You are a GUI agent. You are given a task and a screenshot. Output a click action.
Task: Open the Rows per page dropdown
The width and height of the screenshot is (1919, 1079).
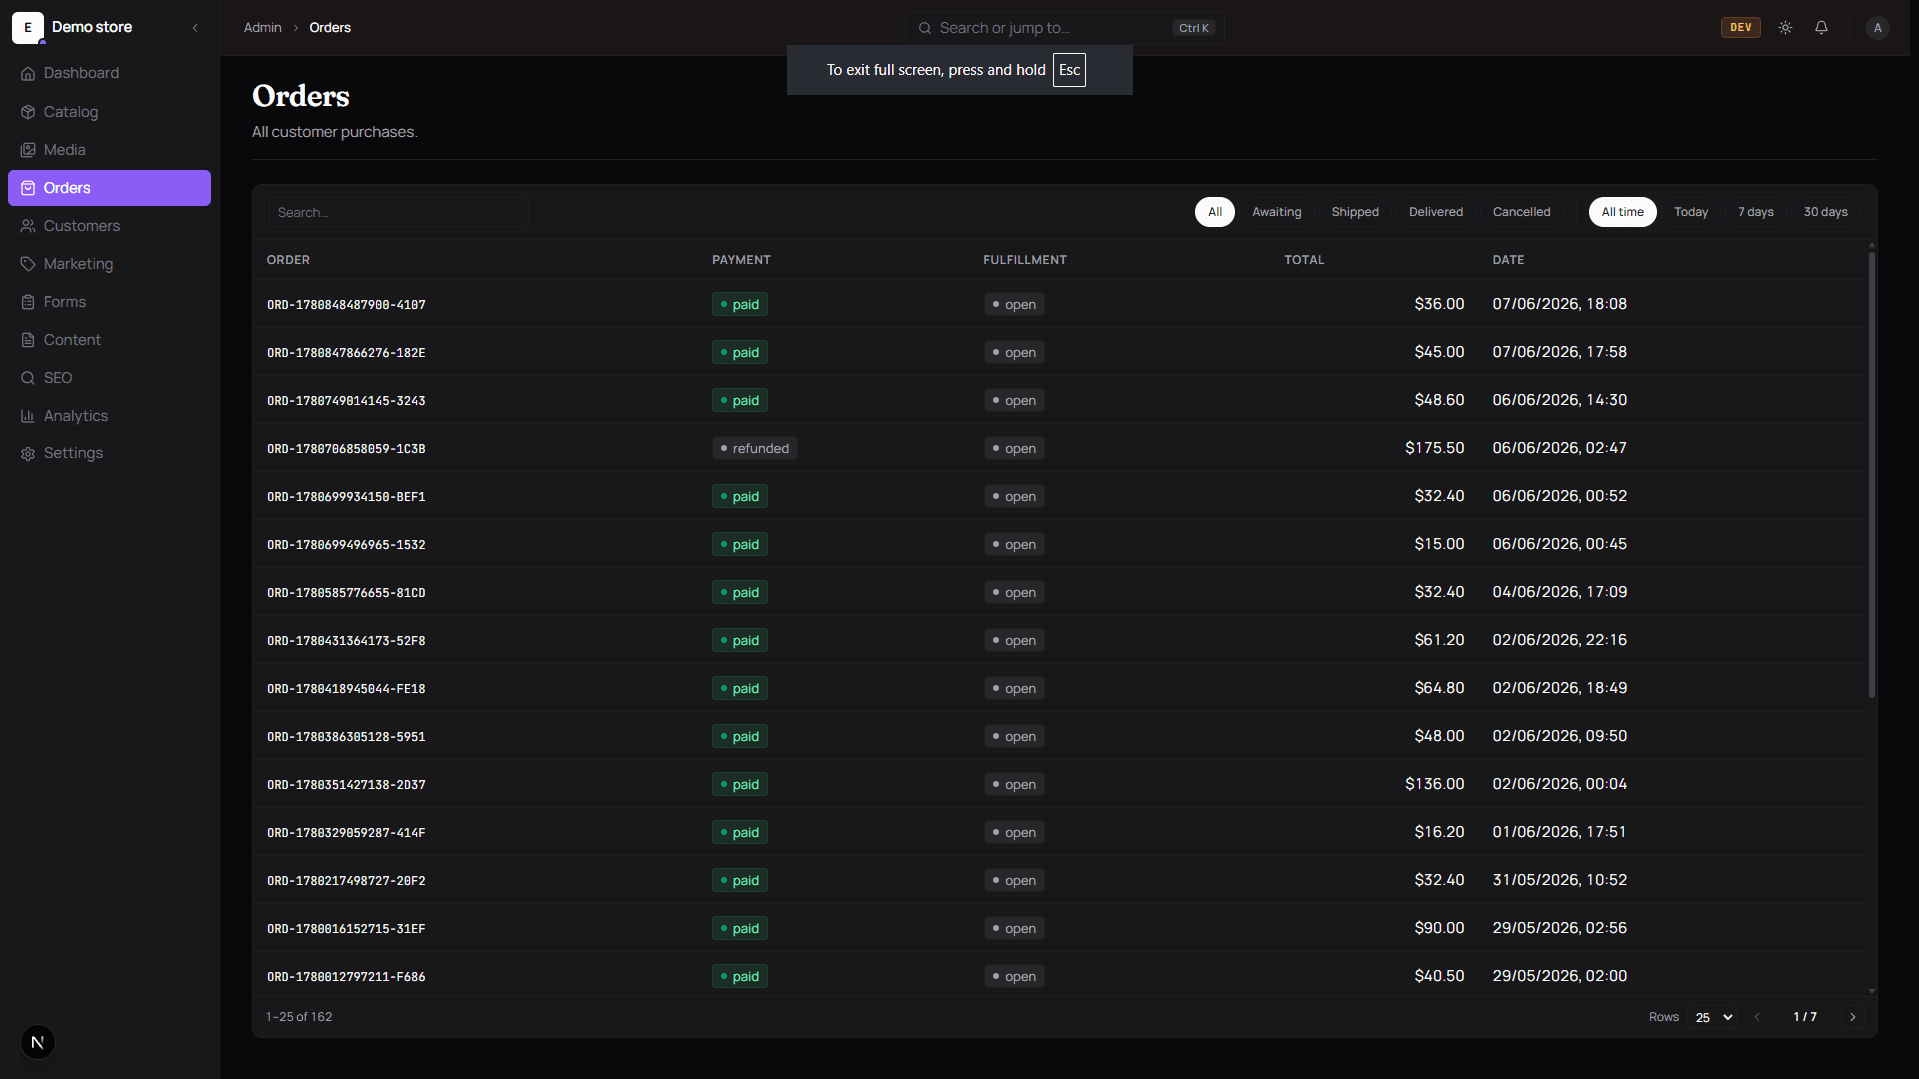tap(1713, 1017)
